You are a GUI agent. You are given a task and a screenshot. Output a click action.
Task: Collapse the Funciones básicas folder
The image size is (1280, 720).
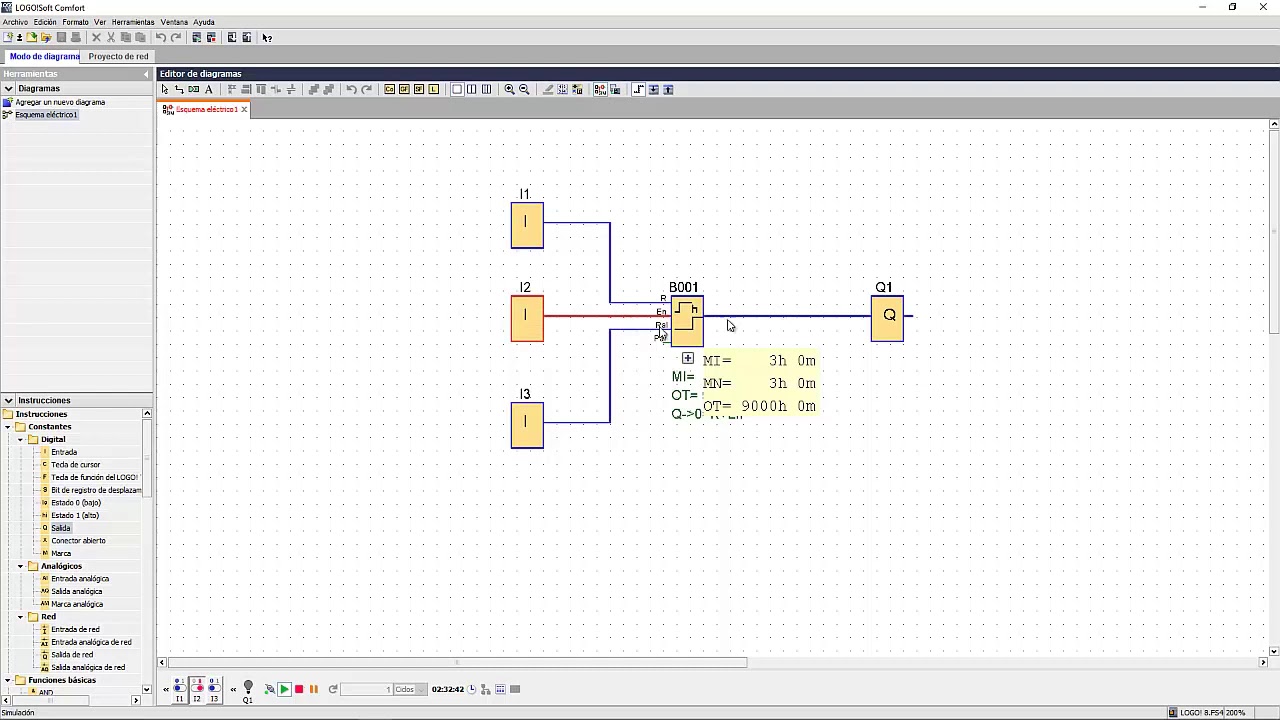(x=7, y=680)
